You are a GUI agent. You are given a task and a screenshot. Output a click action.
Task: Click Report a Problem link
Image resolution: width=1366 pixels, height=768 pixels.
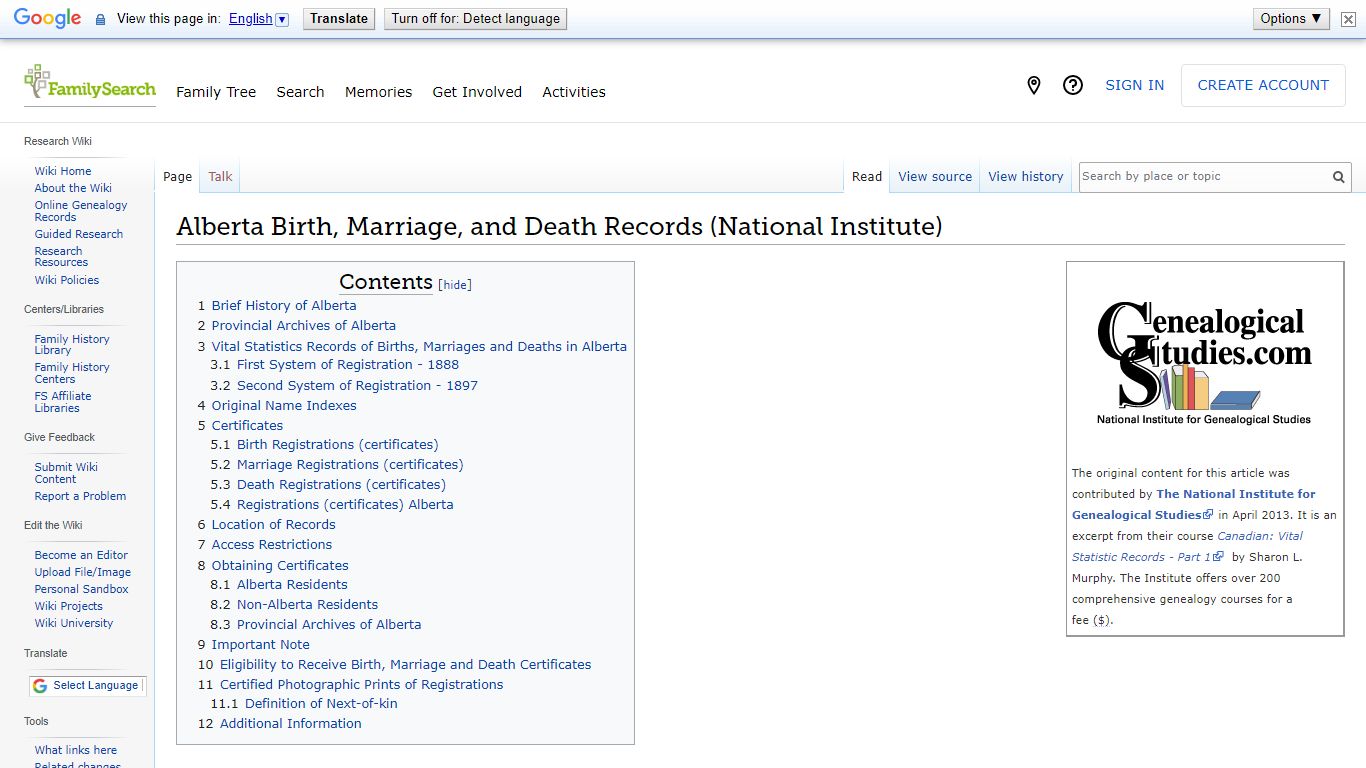pos(80,496)
